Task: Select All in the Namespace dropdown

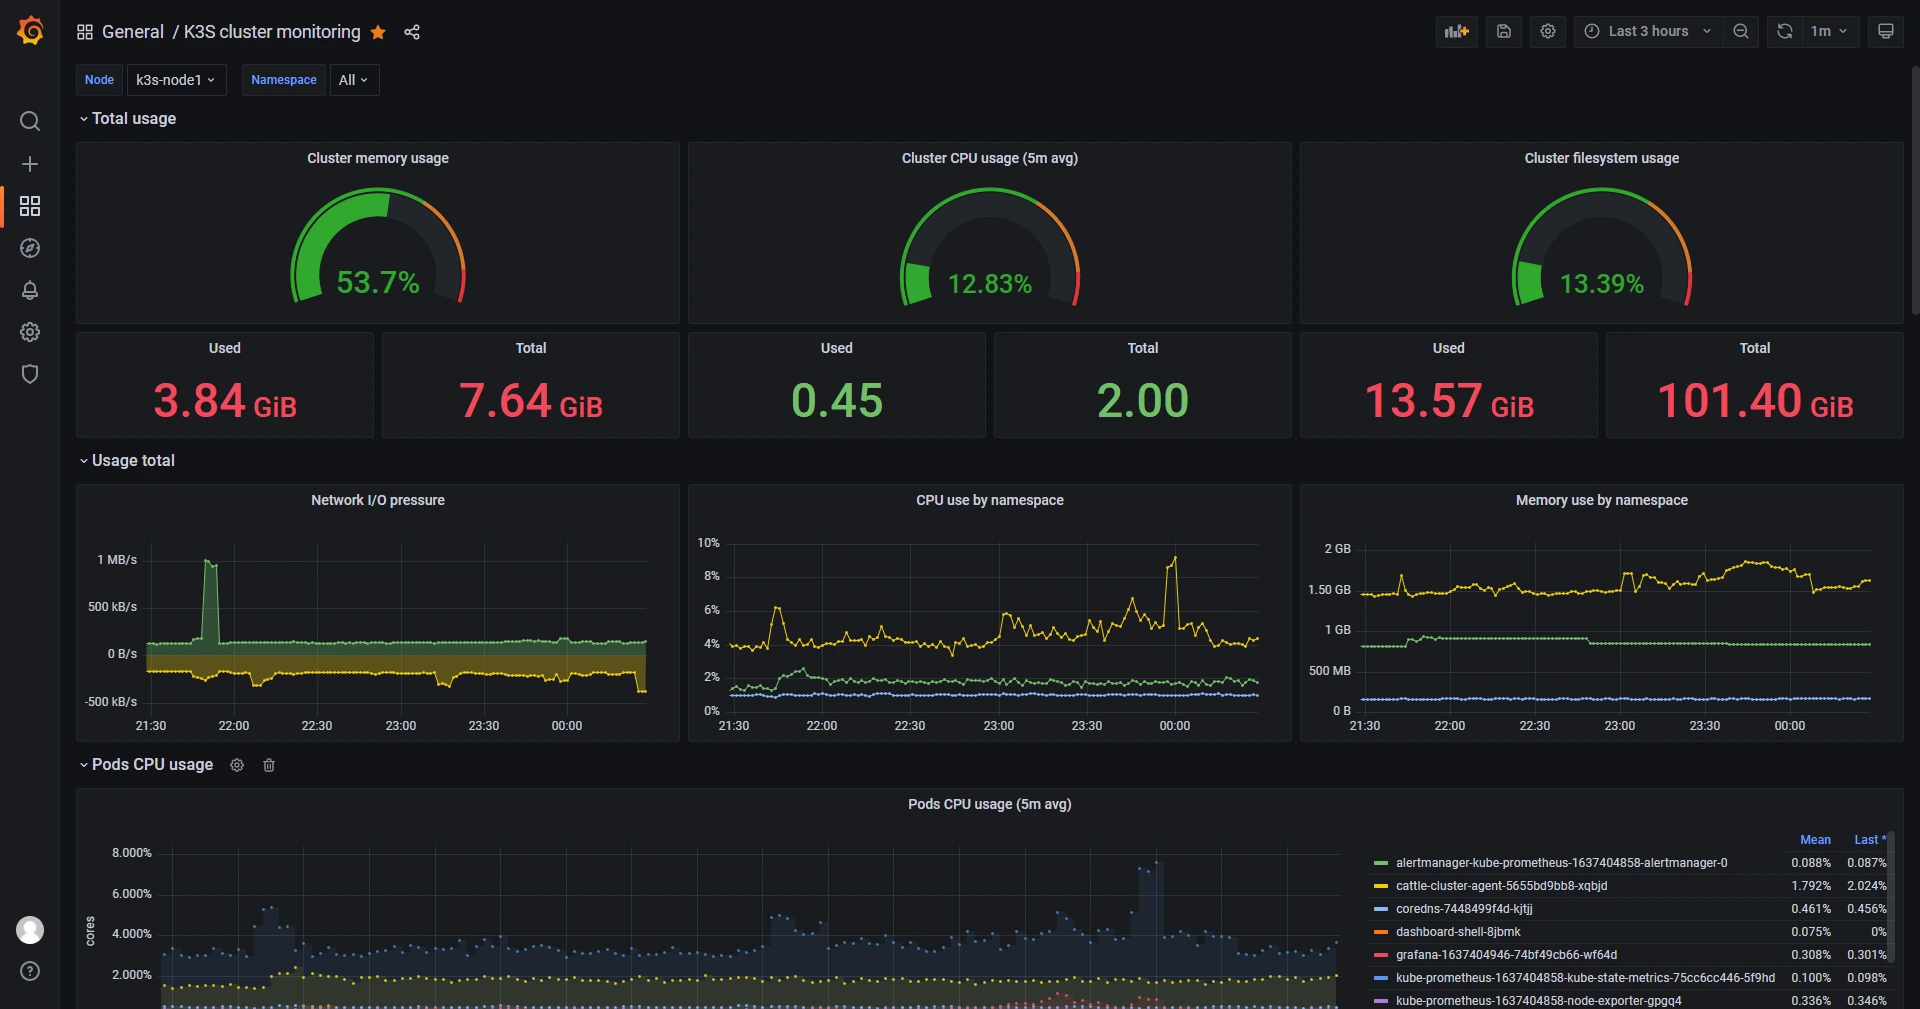Action: (x=352, y=80)
